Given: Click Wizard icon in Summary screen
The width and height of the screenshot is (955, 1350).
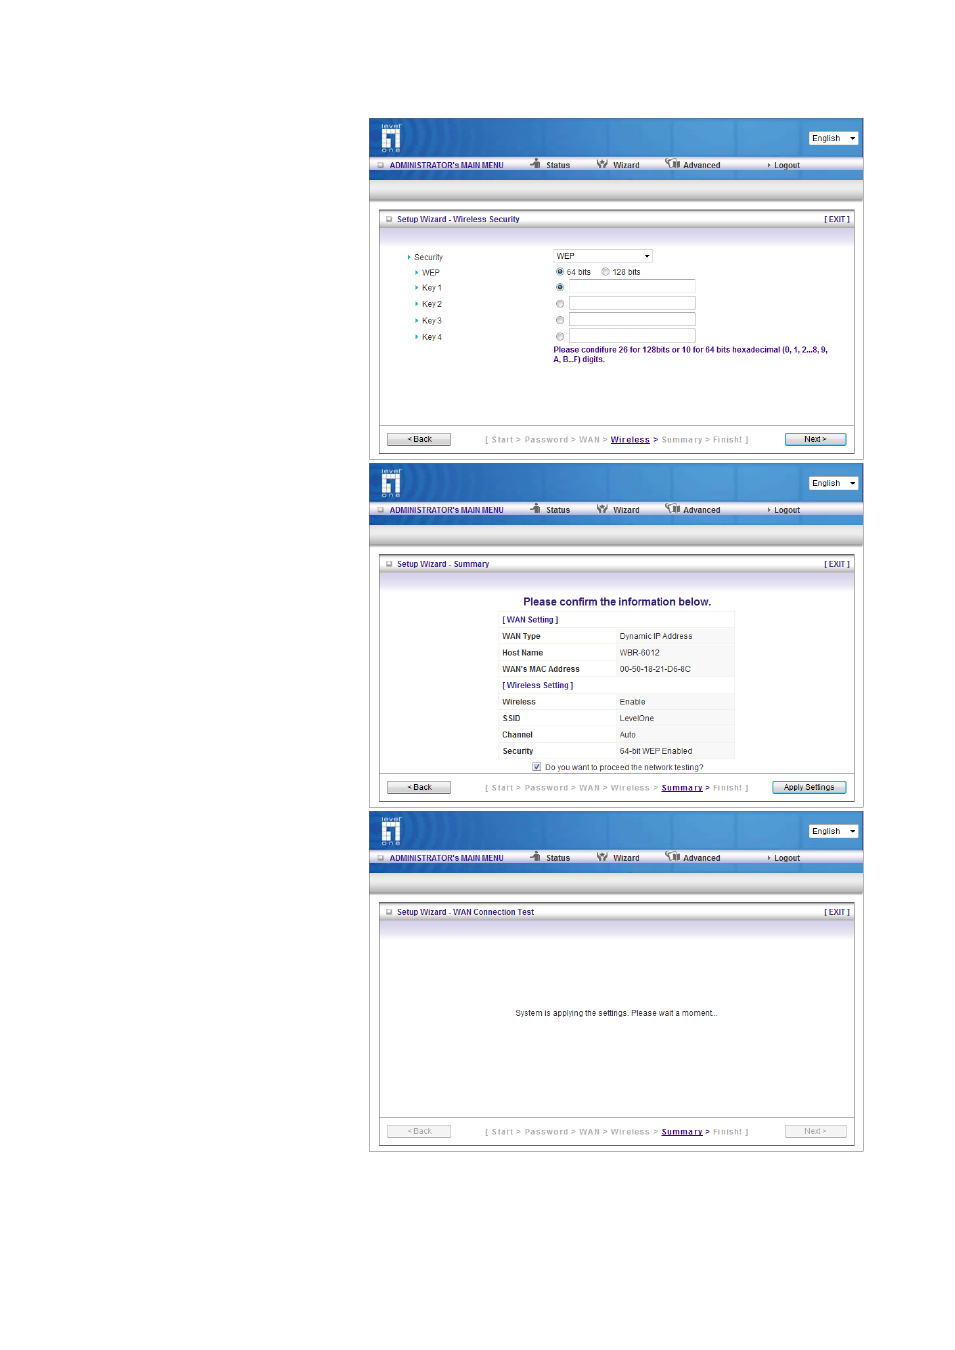Looking at the screenshot, I should [x=603, y=509].
